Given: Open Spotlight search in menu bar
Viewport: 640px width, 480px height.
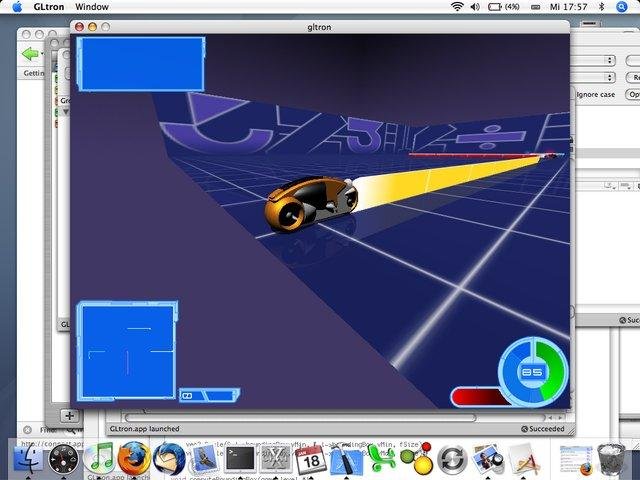Looking at the screenshot, I should point(621,7).
